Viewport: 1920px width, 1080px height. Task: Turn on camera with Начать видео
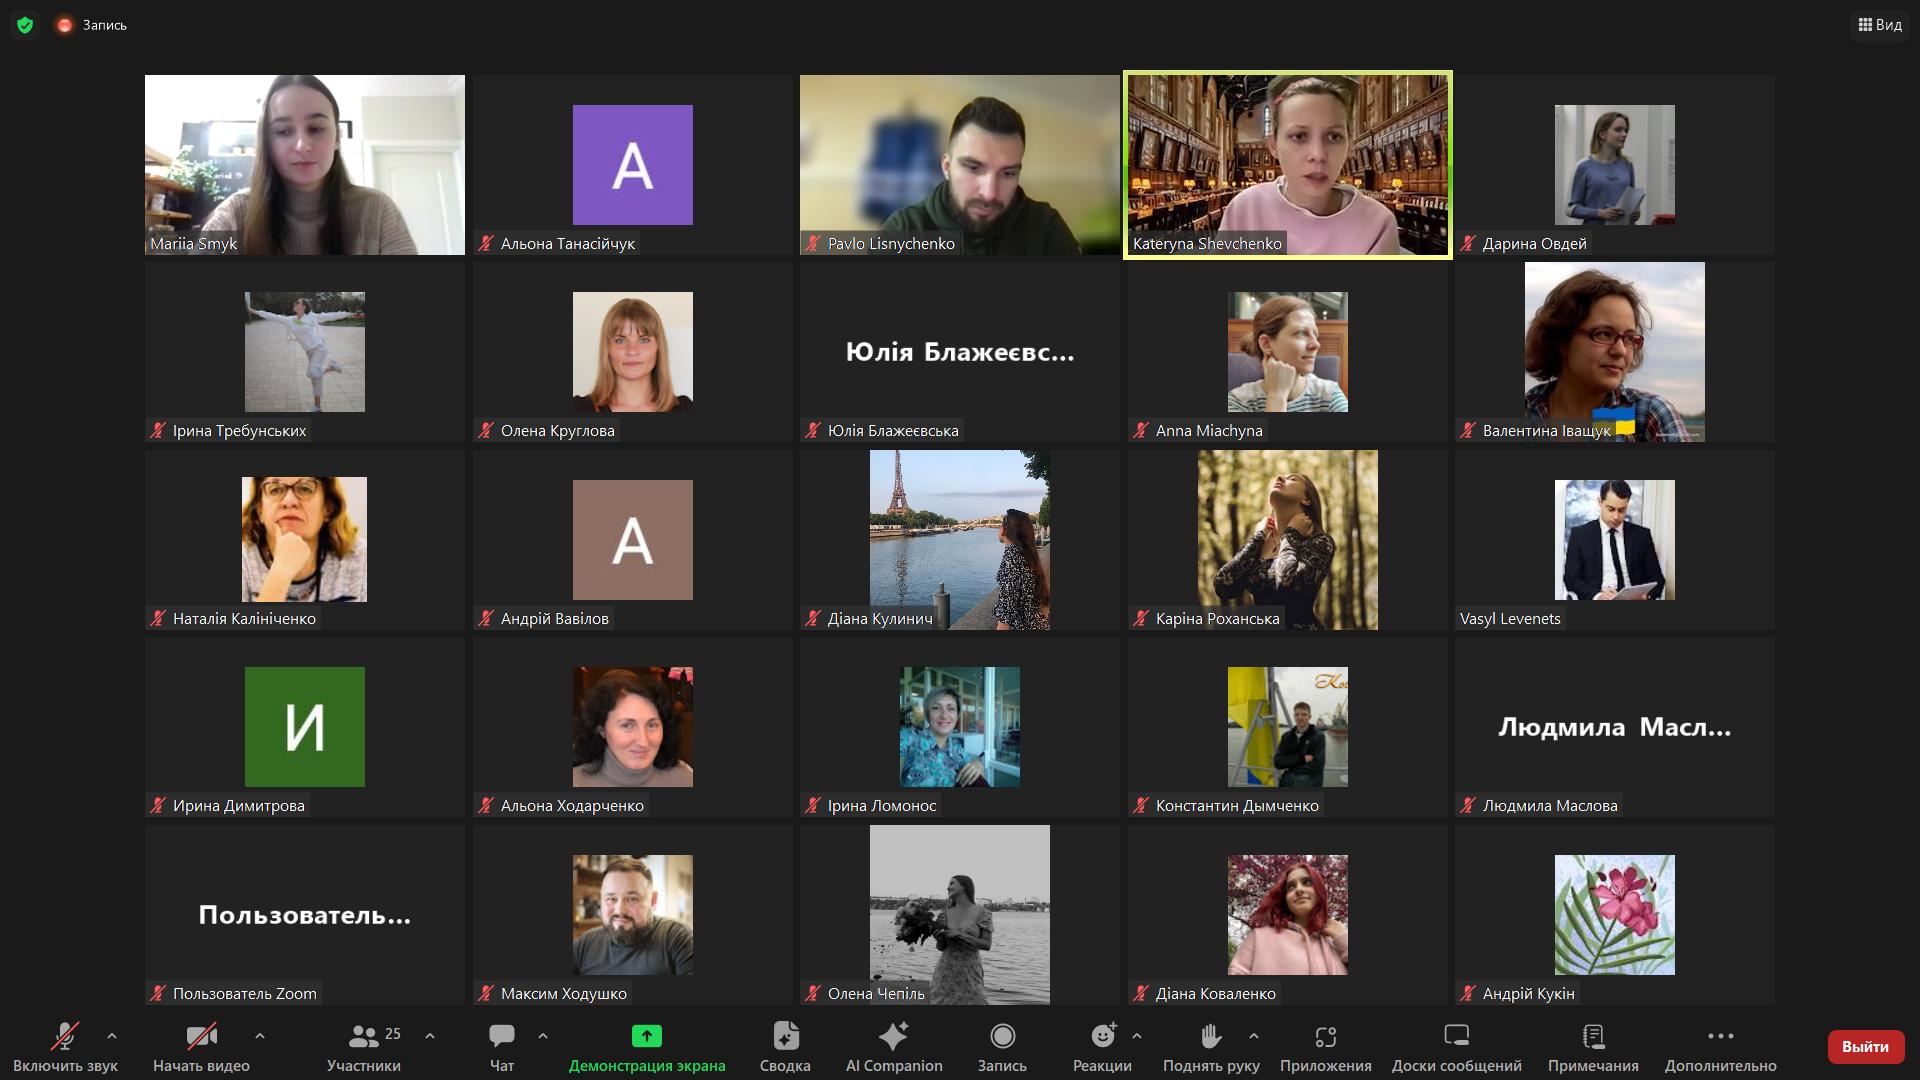201,1036
